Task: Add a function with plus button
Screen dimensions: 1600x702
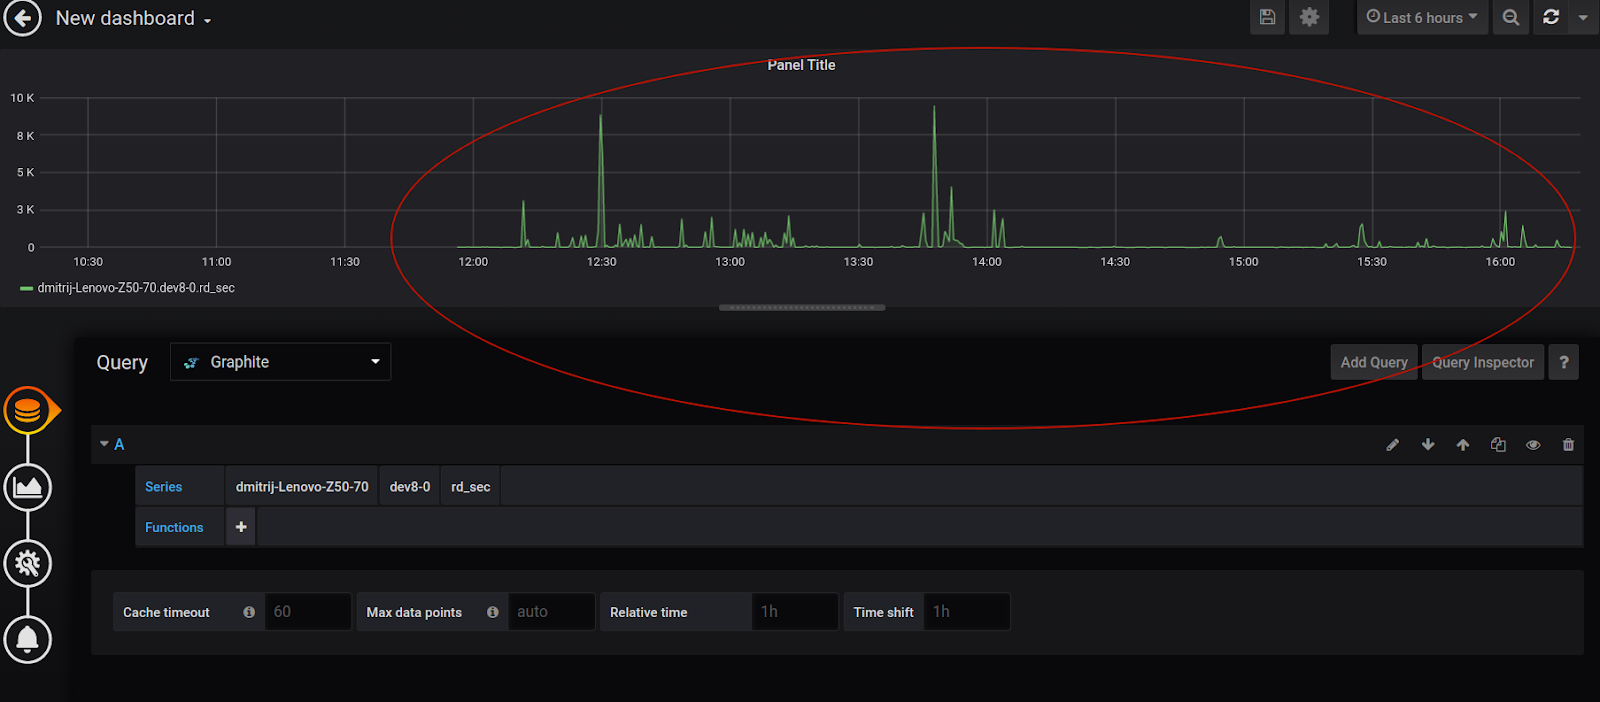Action: click(241, 527)
